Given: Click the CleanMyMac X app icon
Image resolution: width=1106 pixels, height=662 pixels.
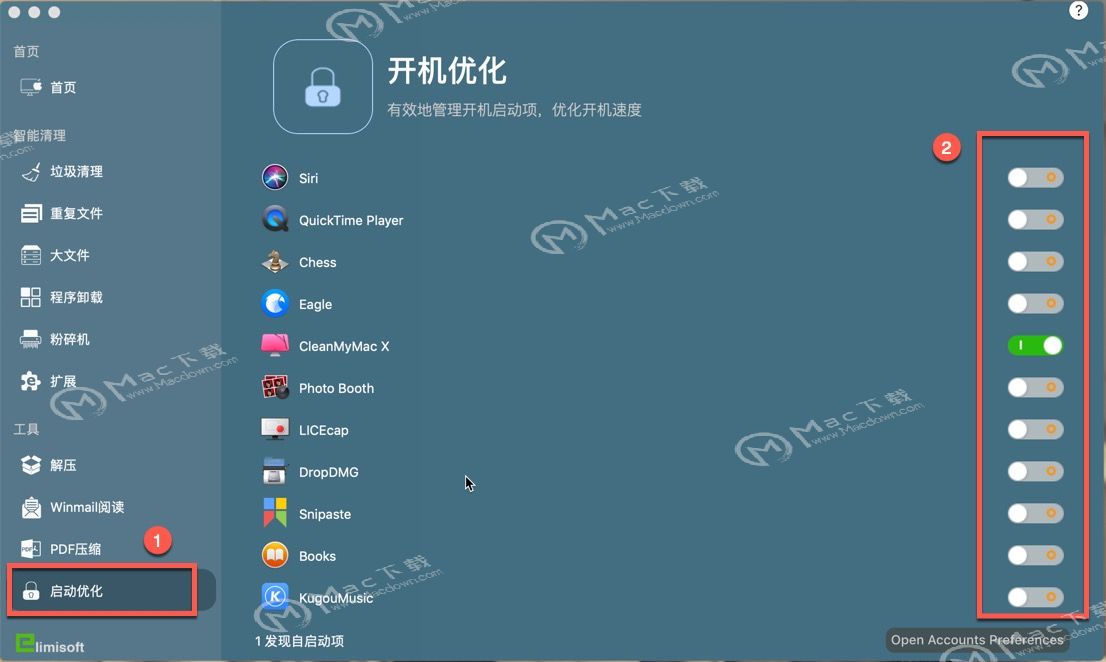Looking at the screenshot, I should 275,345.
